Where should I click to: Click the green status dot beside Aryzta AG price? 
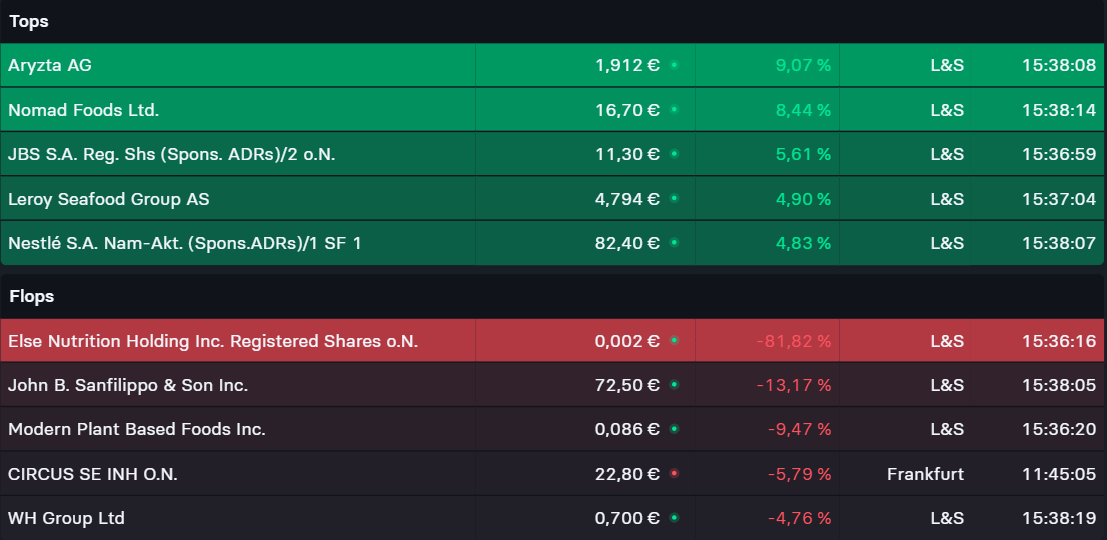tap(674, 65)
